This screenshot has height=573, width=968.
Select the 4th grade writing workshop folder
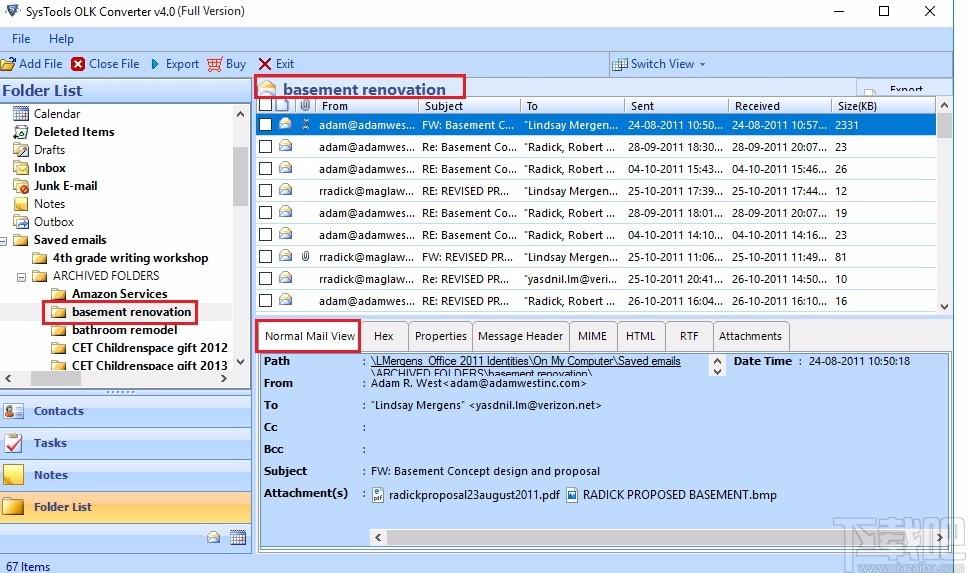tap(130, 258)
